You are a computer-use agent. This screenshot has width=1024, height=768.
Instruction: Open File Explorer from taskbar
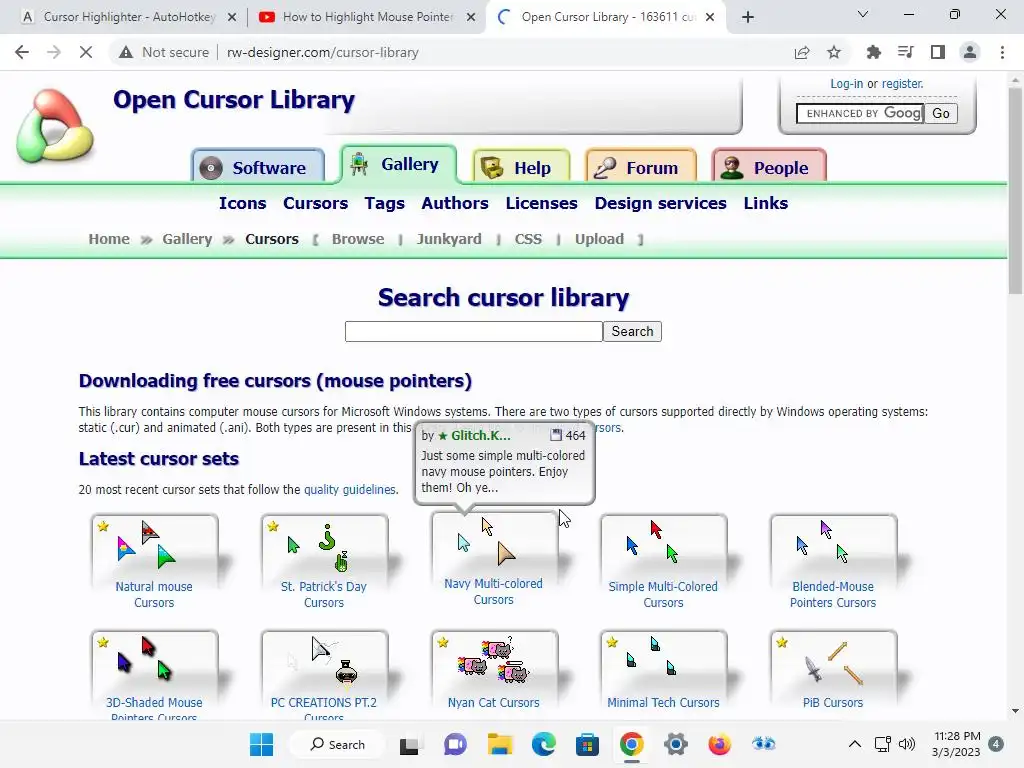click(500, 744)
